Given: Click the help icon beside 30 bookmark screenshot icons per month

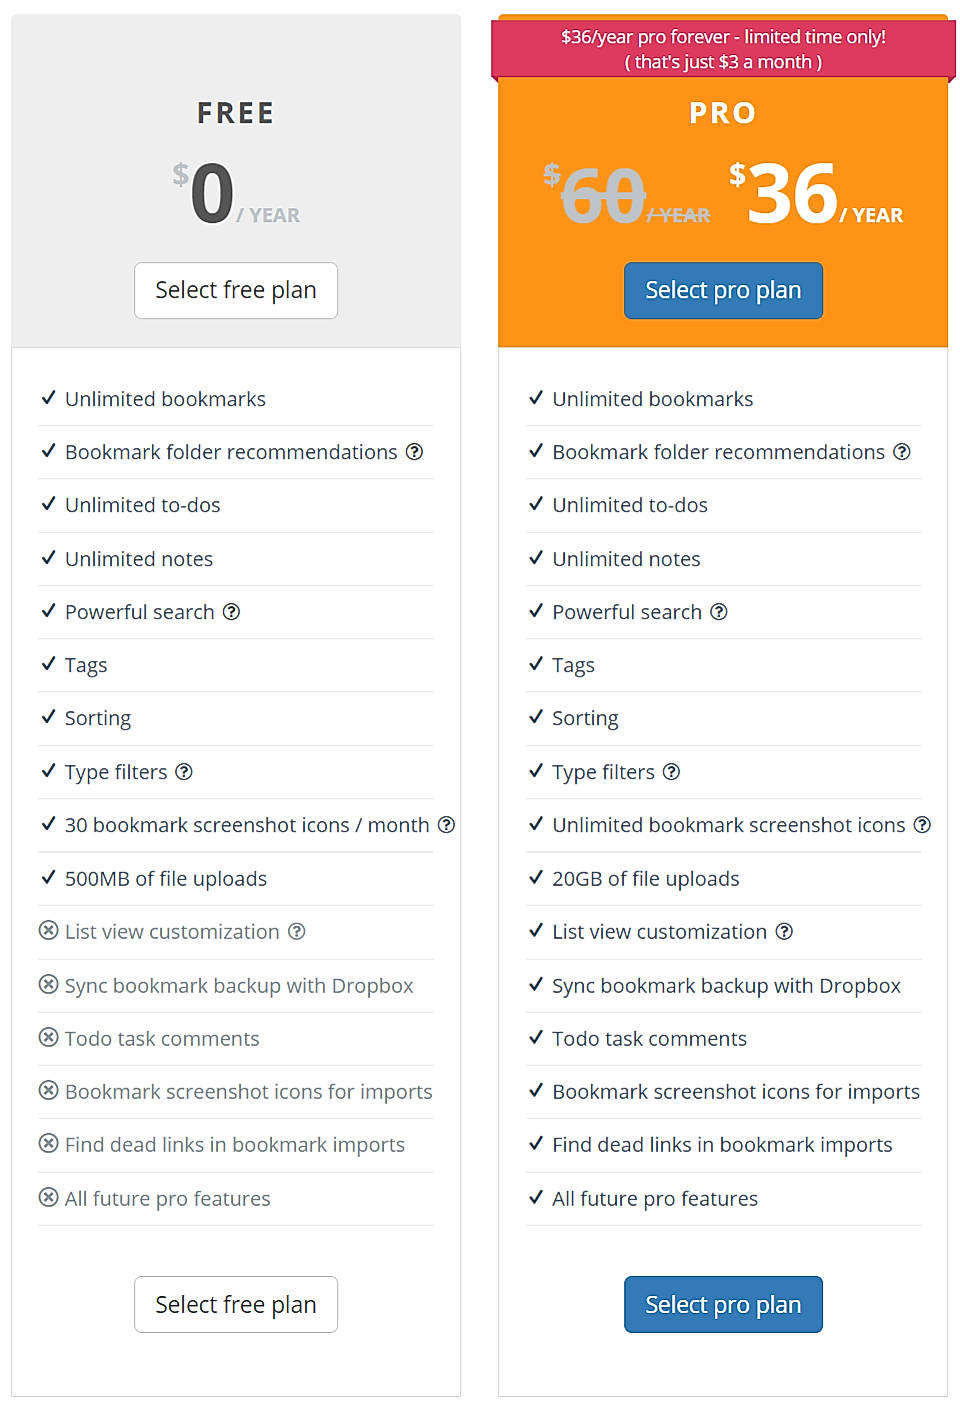Looking at the screenshot, I should [x=446, y=825].
